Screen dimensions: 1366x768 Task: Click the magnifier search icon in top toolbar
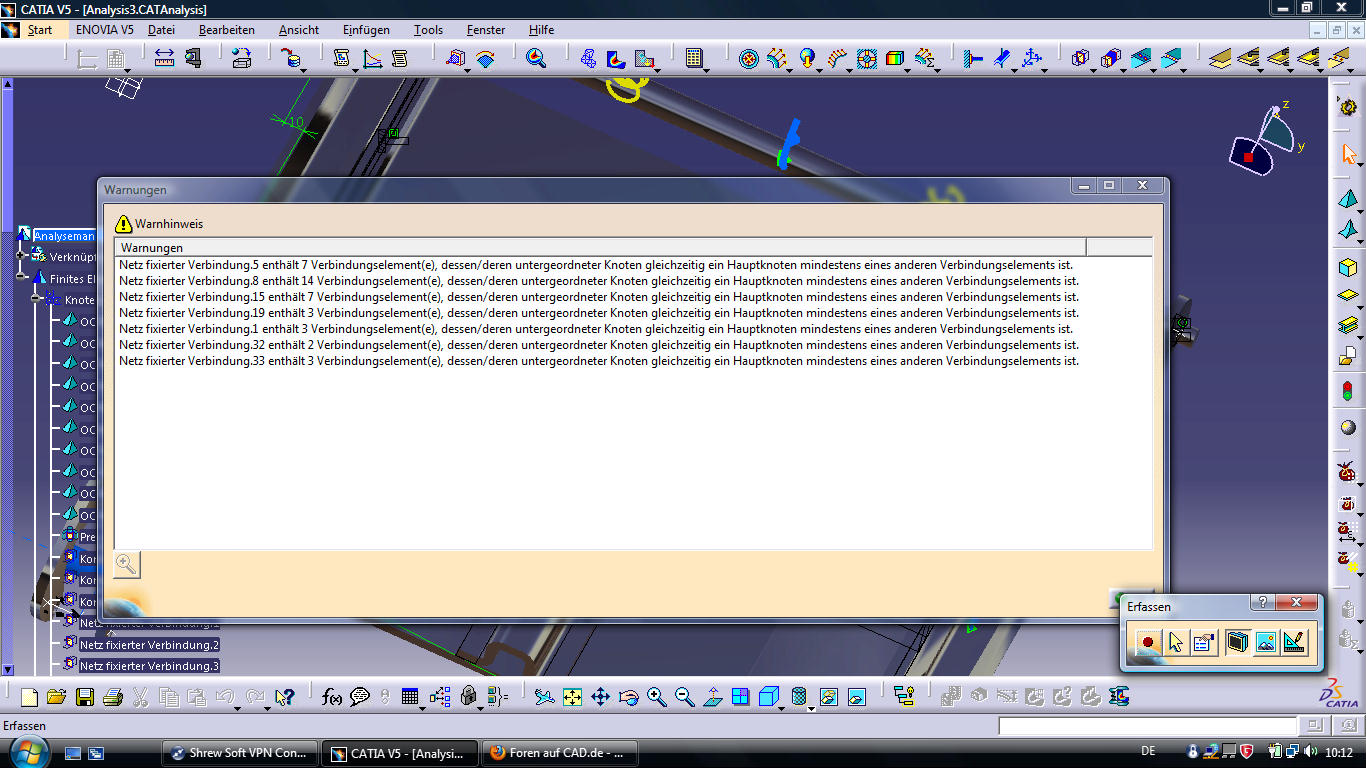[536, 58]
